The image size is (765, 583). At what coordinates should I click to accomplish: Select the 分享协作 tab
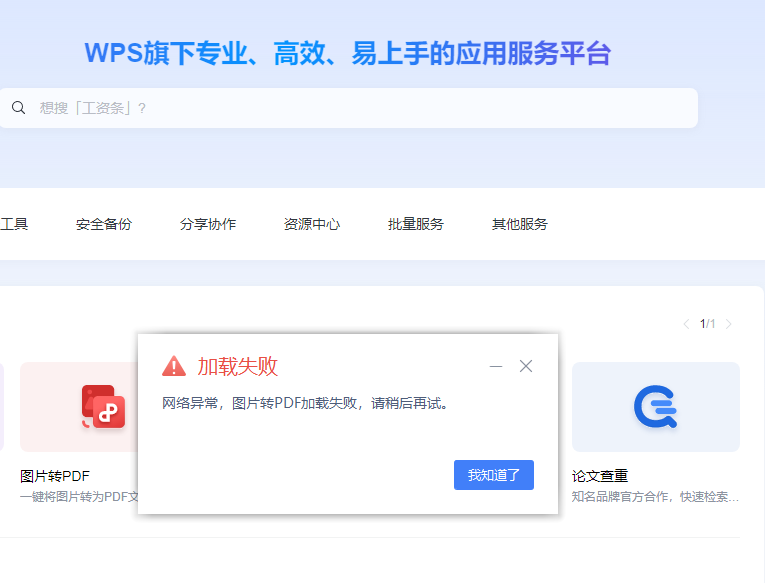coord(208,224)
